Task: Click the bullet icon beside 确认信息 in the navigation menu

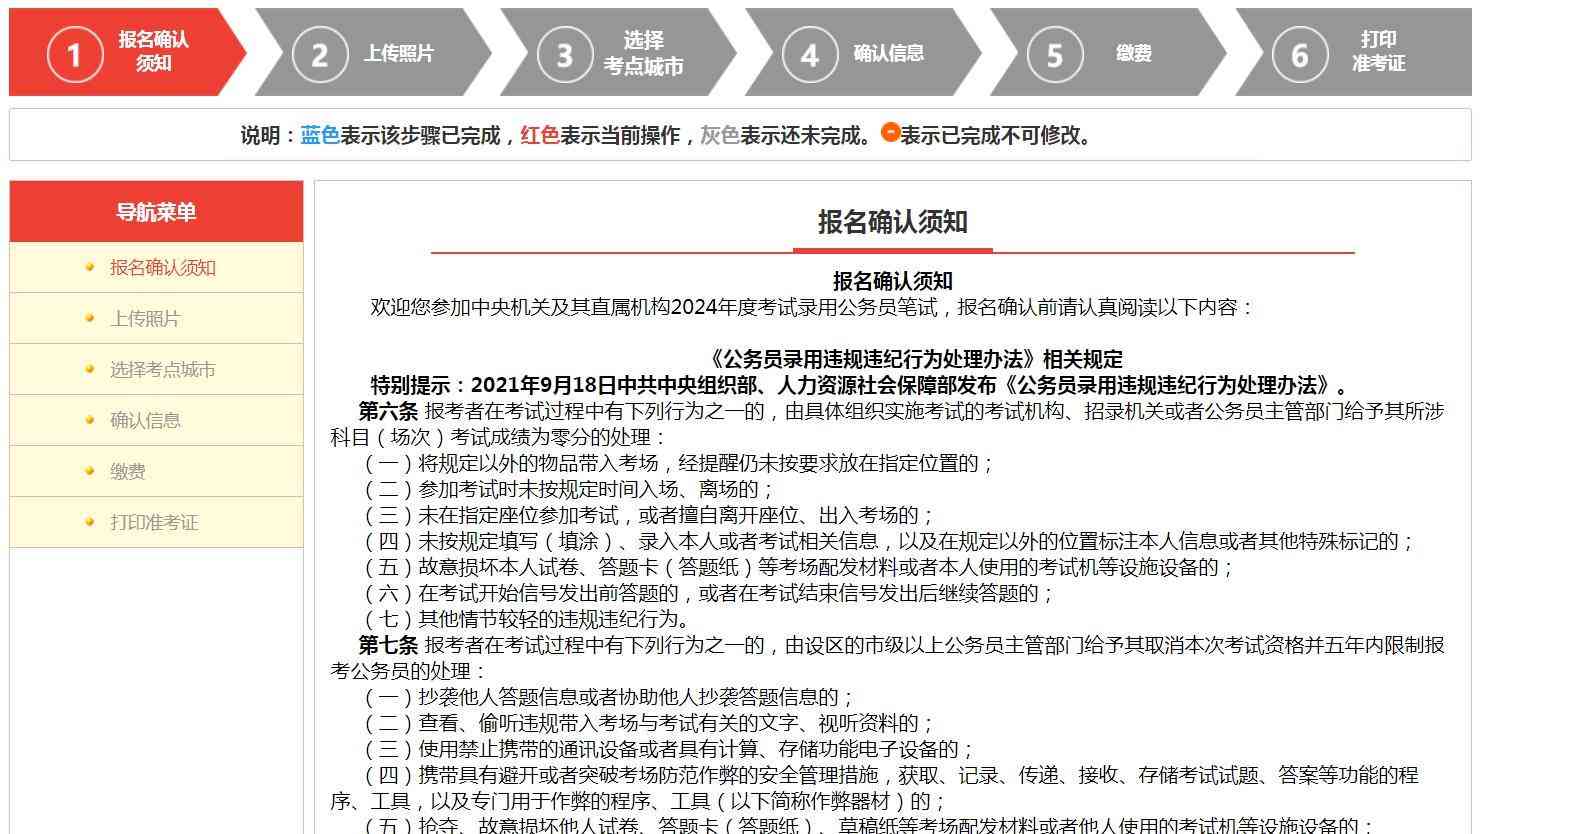Action: pyautogui.click(x=90, y=420)
